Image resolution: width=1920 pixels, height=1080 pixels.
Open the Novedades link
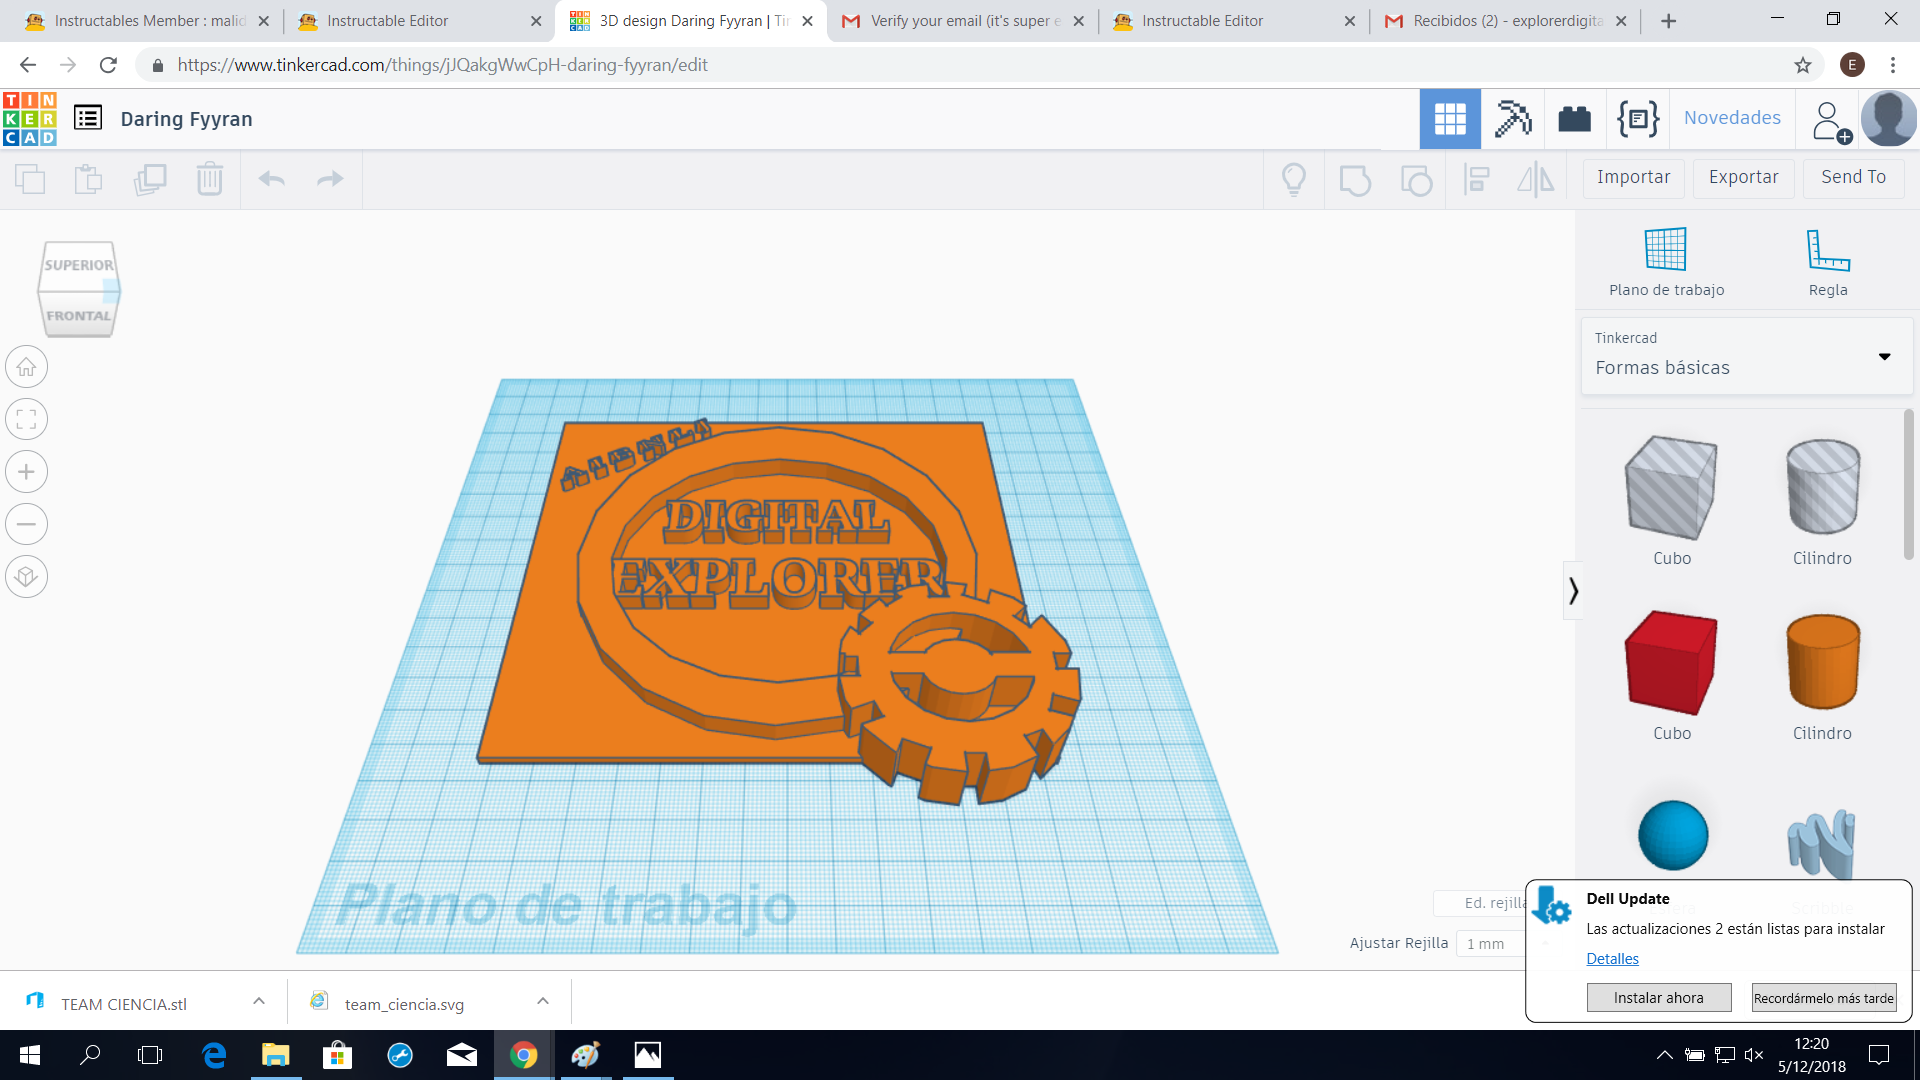[x=1732, y=118]
